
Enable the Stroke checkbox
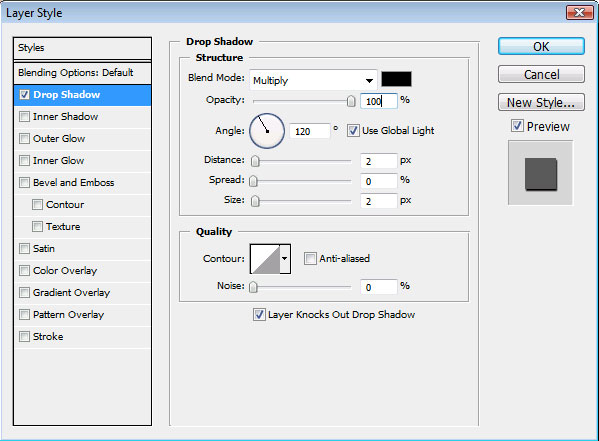[24, 337]
